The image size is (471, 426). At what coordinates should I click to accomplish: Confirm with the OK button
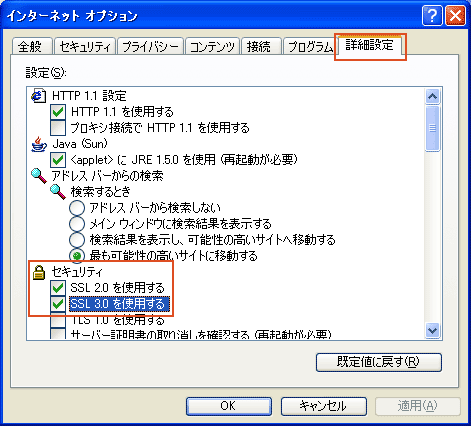(x=229, y=406)
